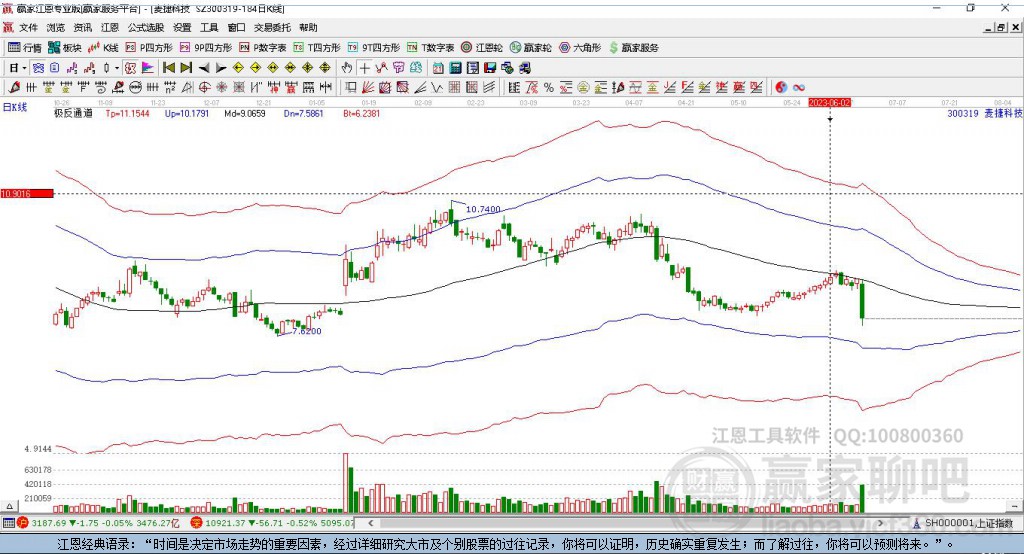This screenshot has width=1024, height=554.
Task: Open the P数字表 tool
Action: point(263,48)
